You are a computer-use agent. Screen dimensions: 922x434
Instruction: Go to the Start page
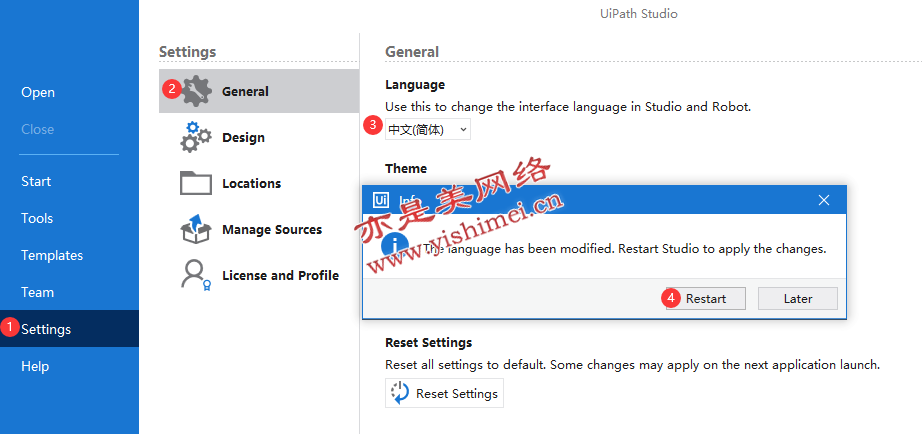click(x=36, y=181)
